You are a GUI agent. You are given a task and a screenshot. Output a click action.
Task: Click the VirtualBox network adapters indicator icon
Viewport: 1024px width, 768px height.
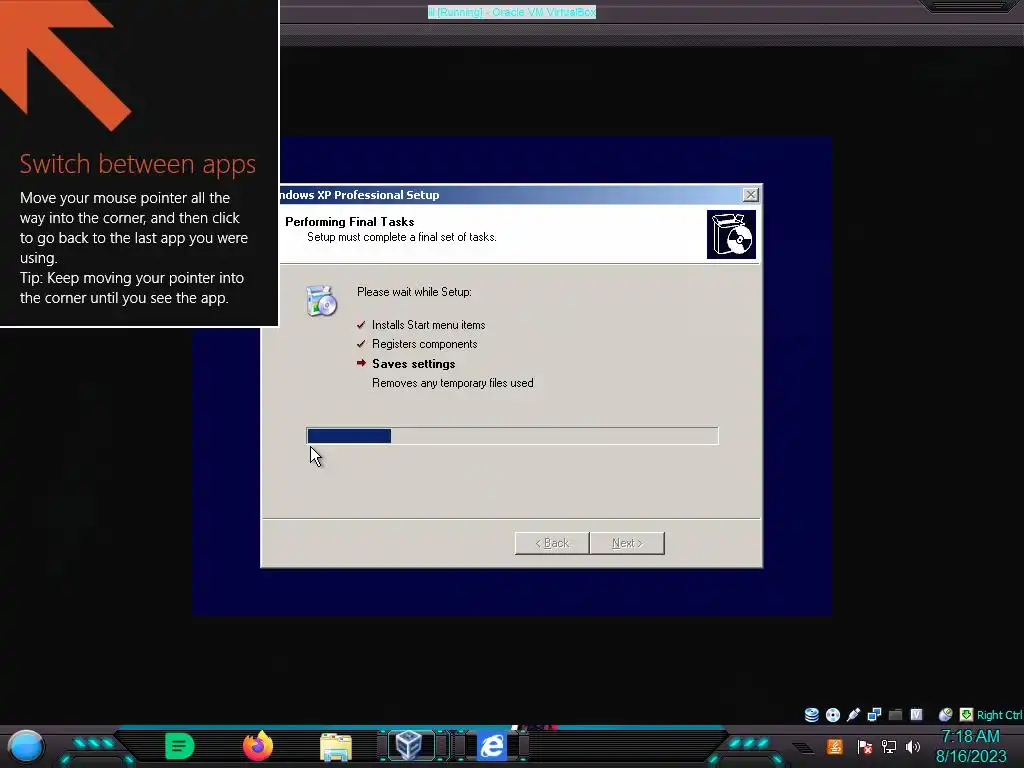pyautogui.click(x=874, y=714)
